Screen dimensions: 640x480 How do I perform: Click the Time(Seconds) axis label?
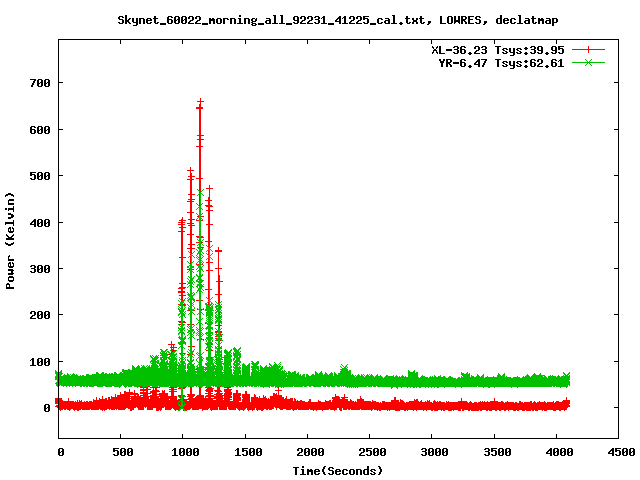pos(338,471)
